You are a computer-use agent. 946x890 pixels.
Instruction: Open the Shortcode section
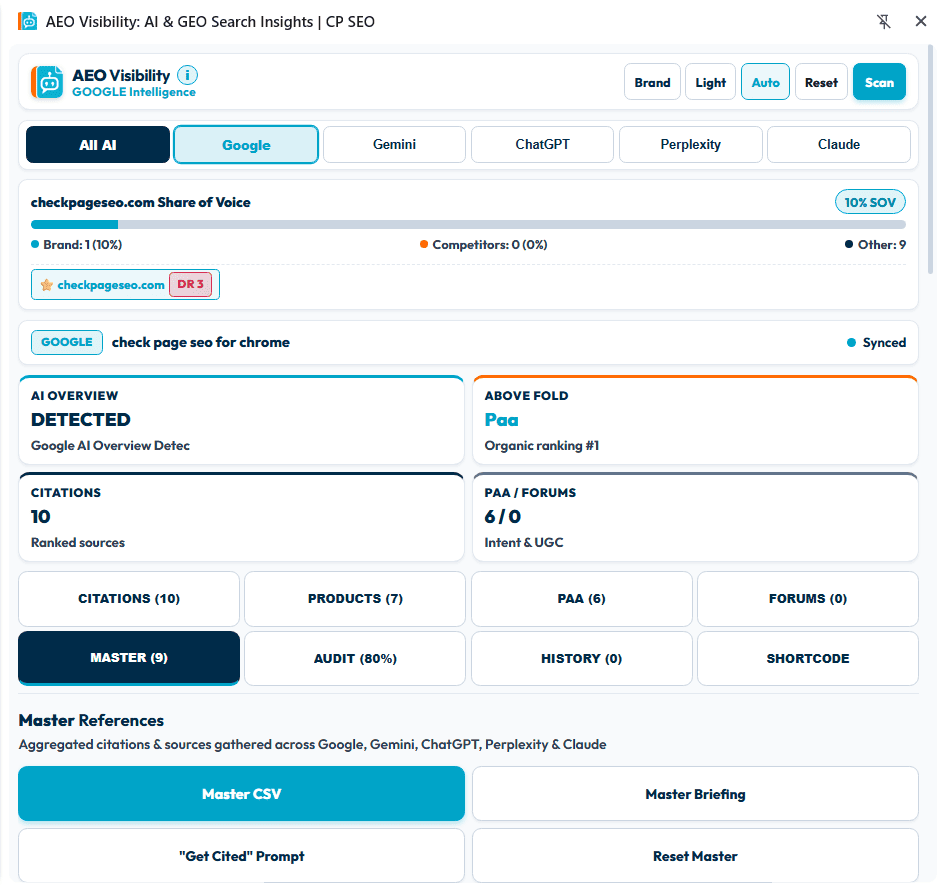click(x=808, y=658)
